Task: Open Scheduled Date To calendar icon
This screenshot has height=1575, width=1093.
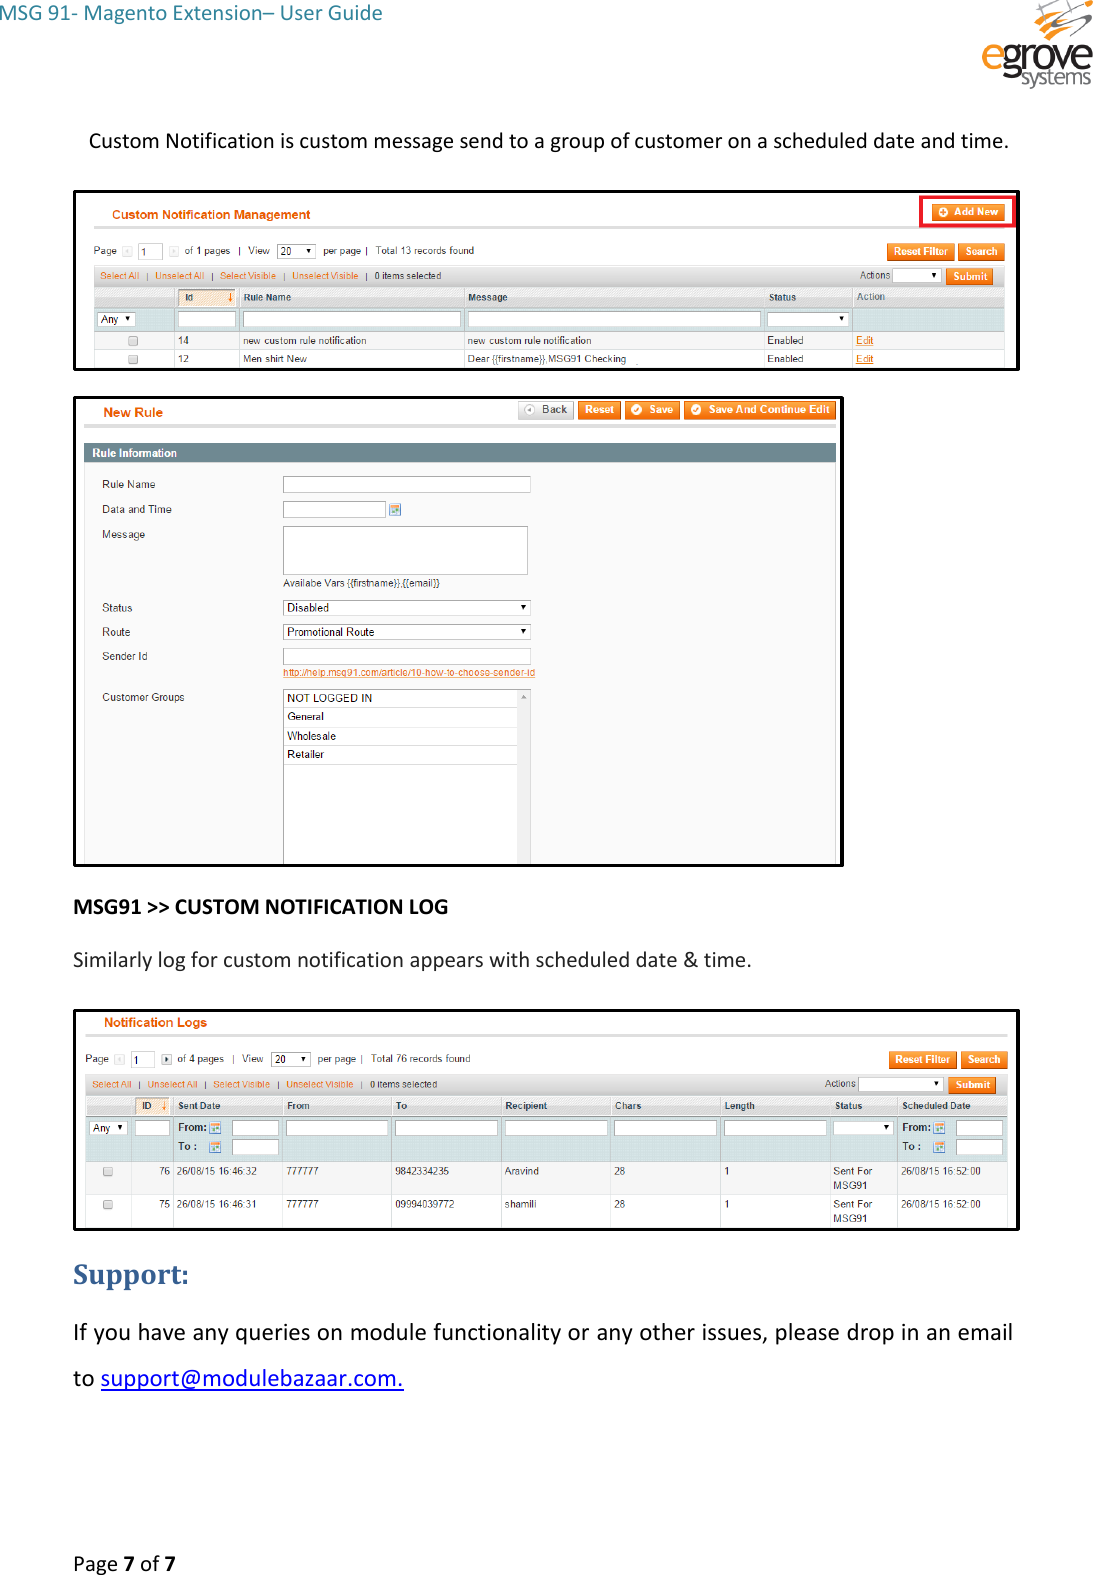Action: 939,1147
